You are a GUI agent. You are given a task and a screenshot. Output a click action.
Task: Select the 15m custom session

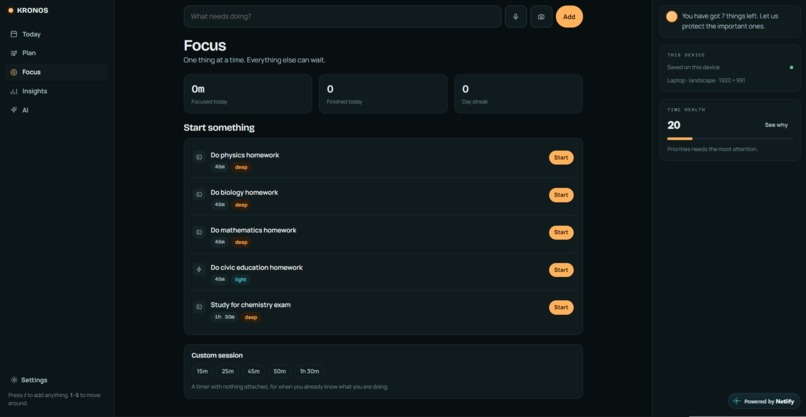click(203, 371)
